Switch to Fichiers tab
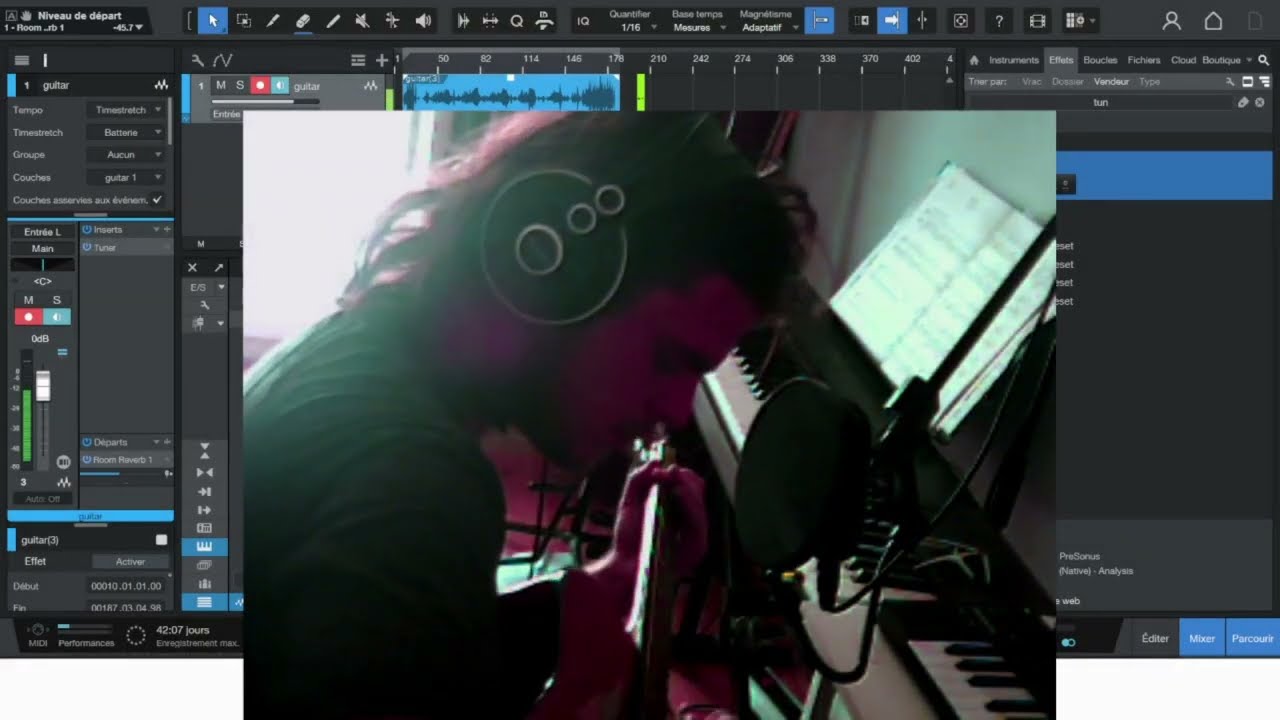1280x720 pixels. [1144, 60]
